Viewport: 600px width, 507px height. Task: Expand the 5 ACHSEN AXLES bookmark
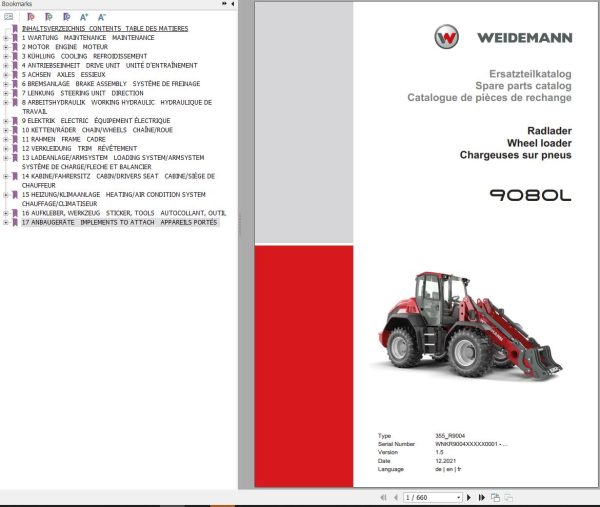coord(6,75)
